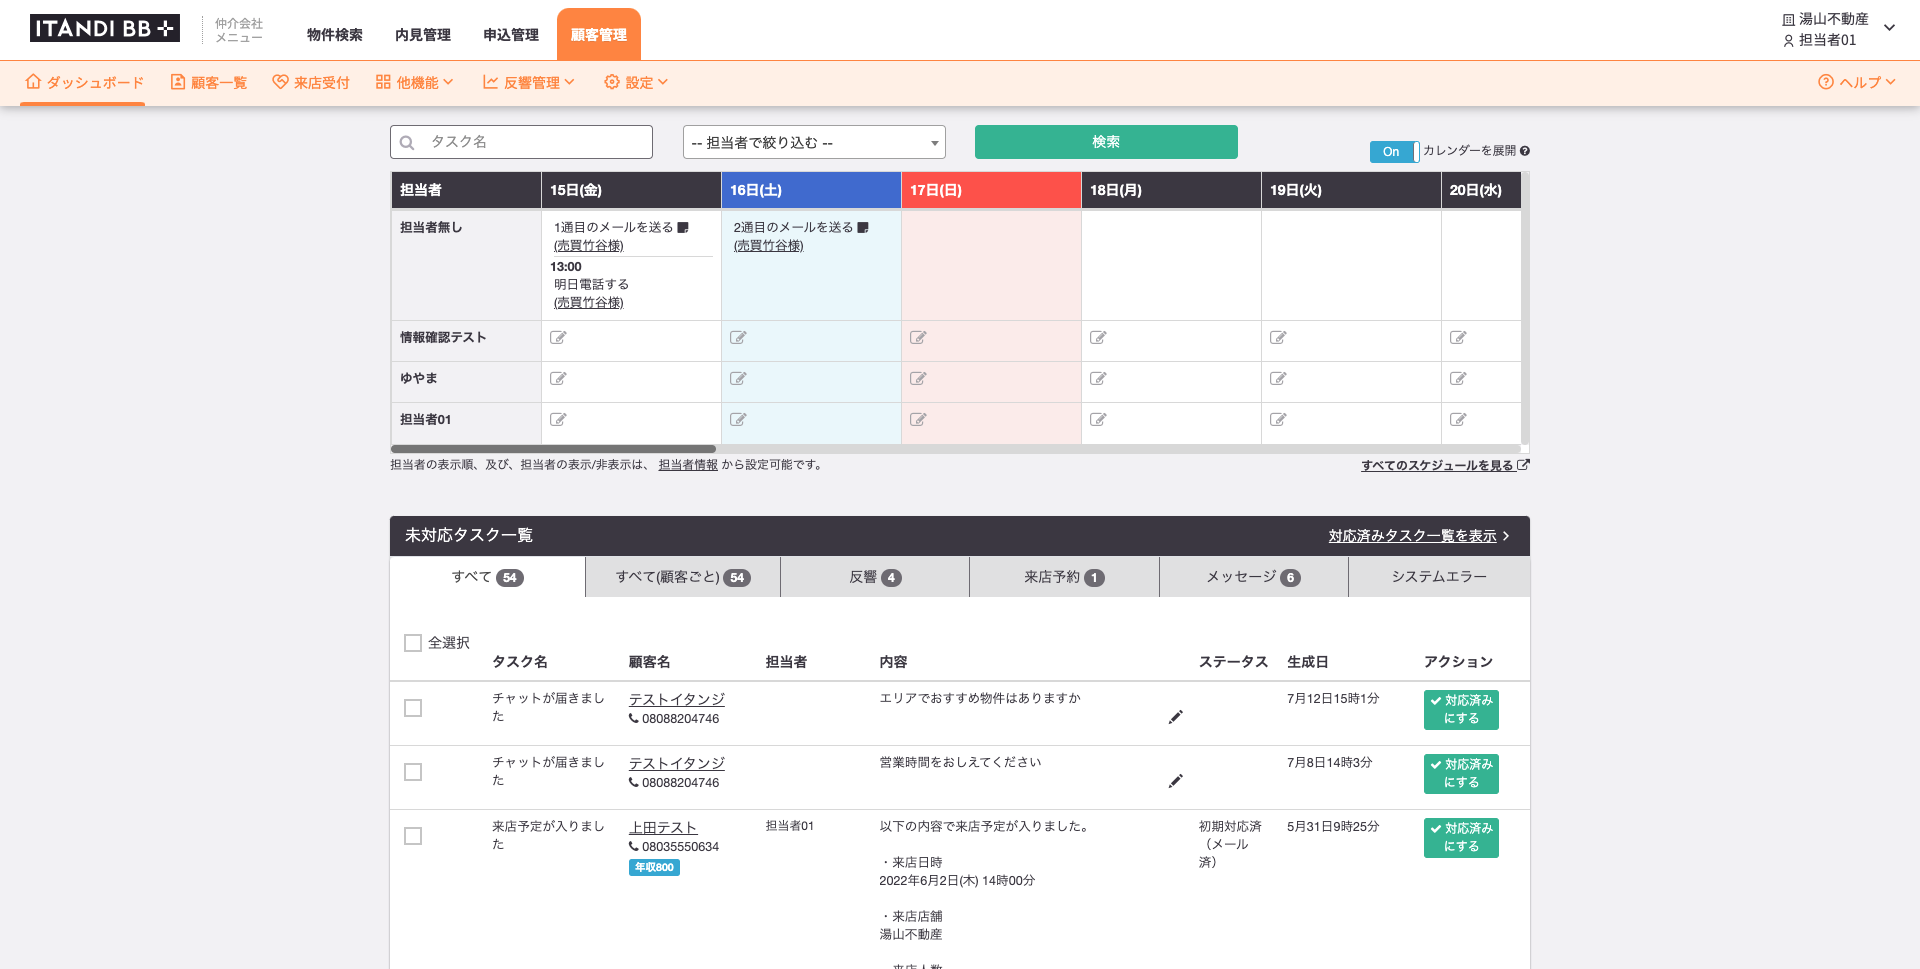Check the 上田テスト task row checkbox
Screen dimensions: 1920x969
point(413,836)
